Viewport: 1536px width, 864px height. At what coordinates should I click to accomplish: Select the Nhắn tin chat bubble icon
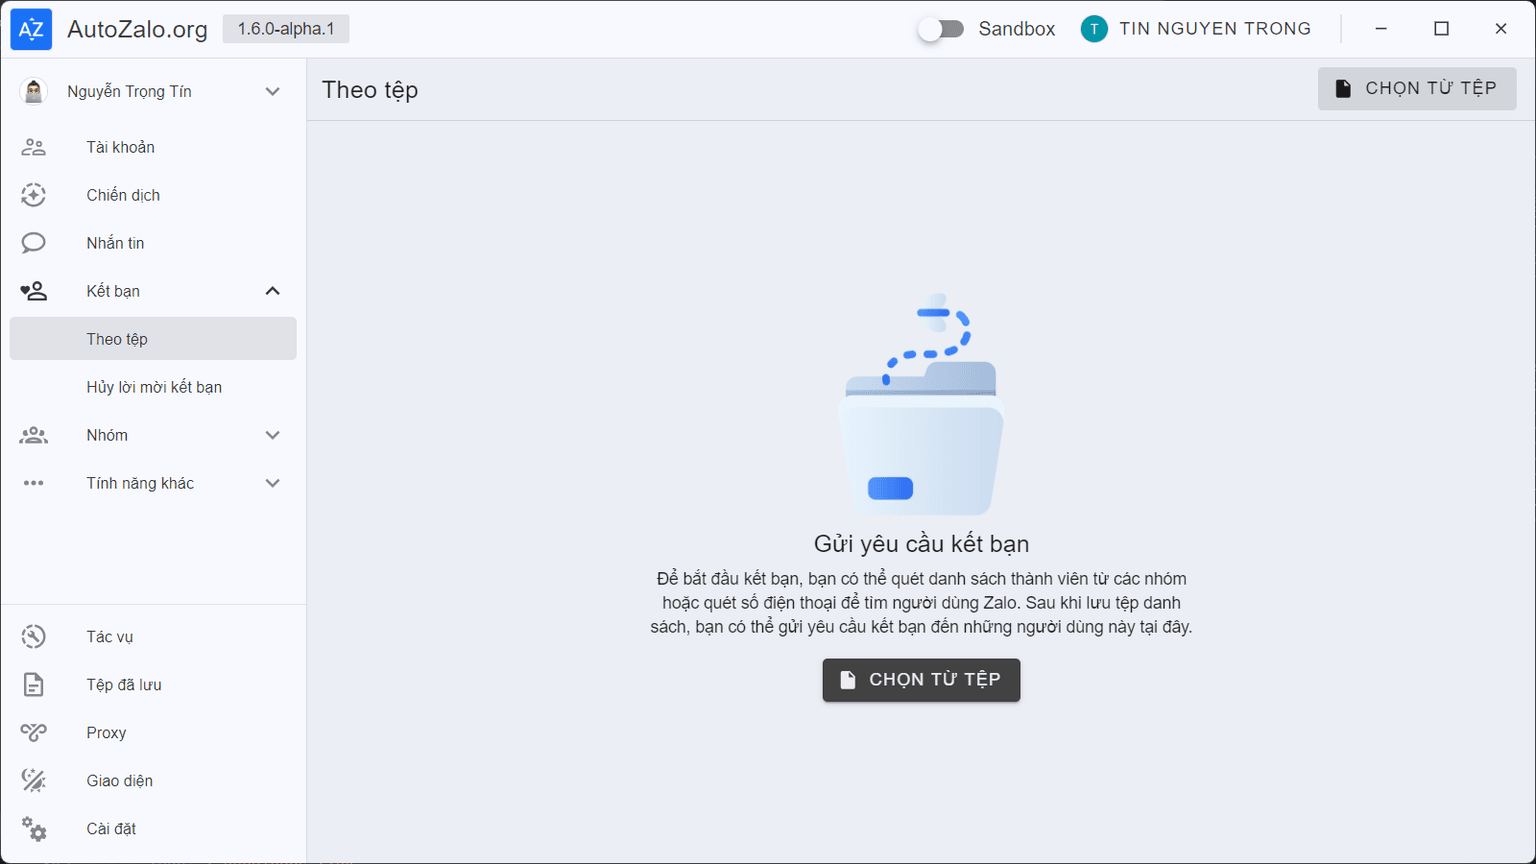pos(33,243)
